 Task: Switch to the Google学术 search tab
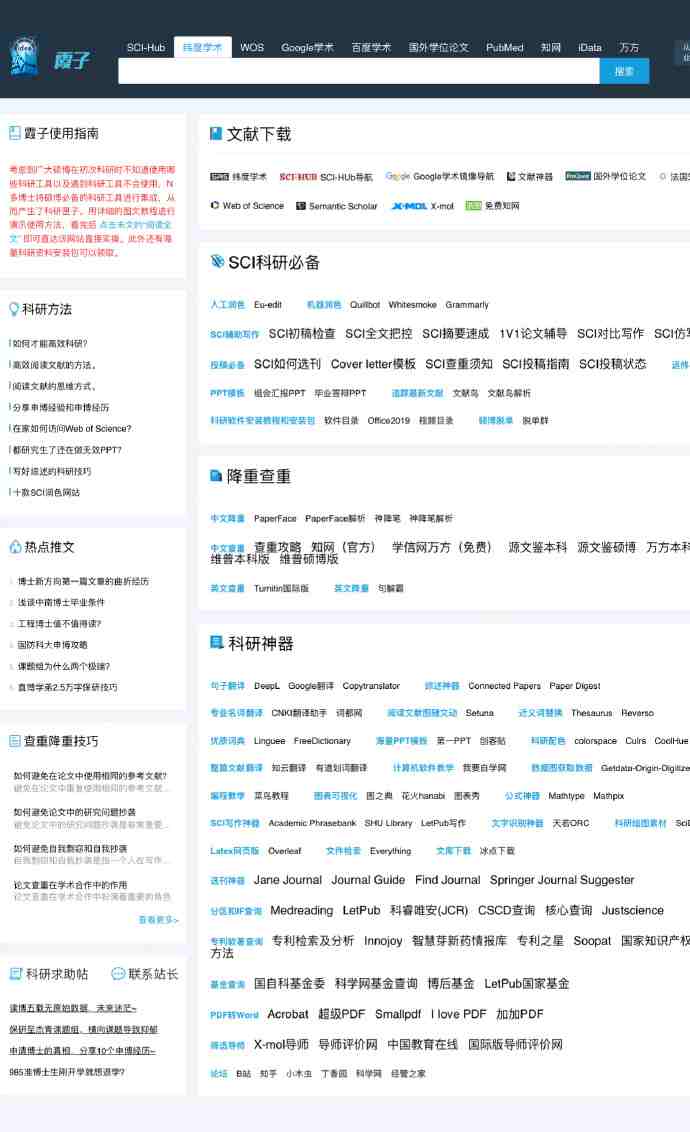pos(307,47)
